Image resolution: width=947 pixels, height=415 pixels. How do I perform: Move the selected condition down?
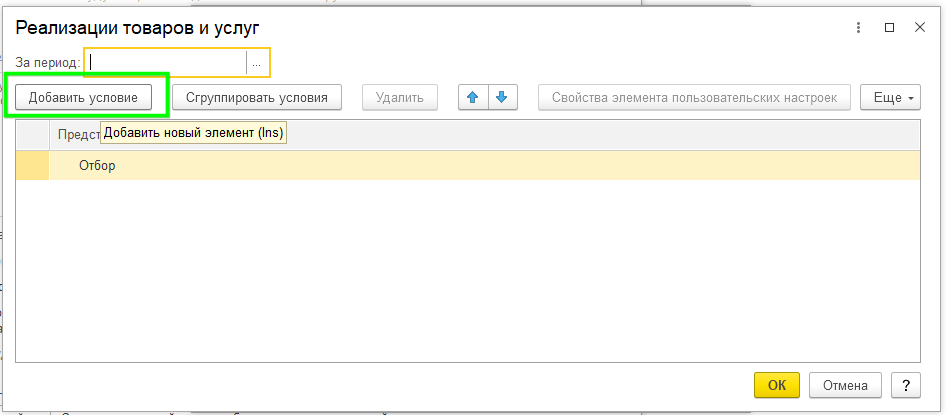point(501,97)
